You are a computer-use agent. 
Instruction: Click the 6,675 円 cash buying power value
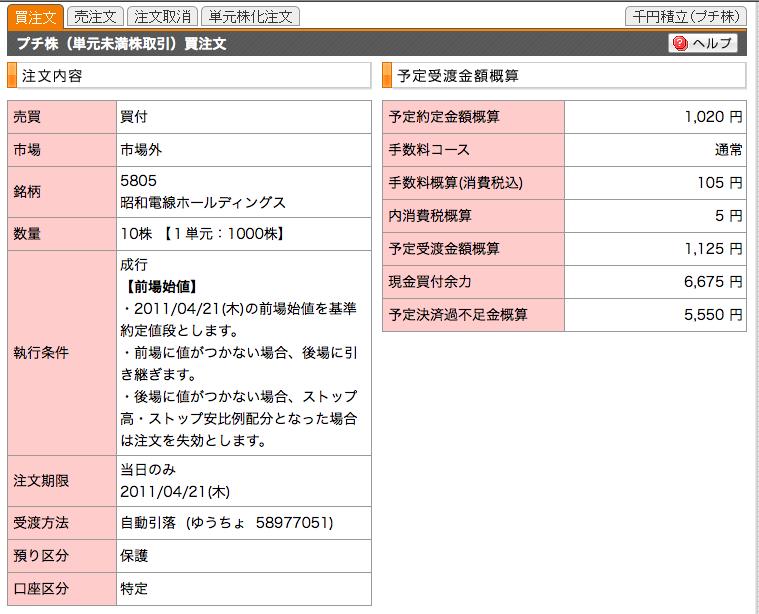click(713, 282)
